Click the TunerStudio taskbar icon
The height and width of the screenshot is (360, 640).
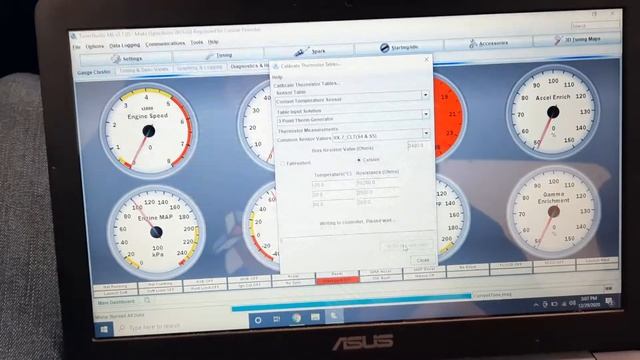[x=334, y=315]
